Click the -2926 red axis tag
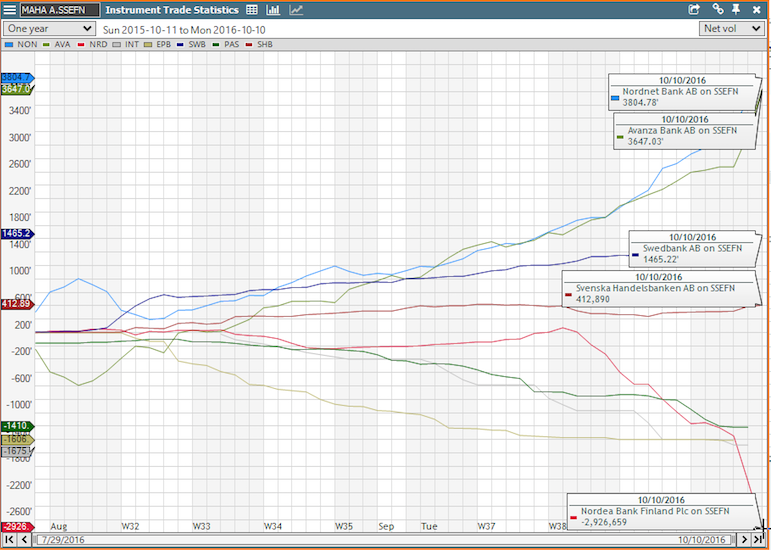The image size is (771, 550). (17, 527)
